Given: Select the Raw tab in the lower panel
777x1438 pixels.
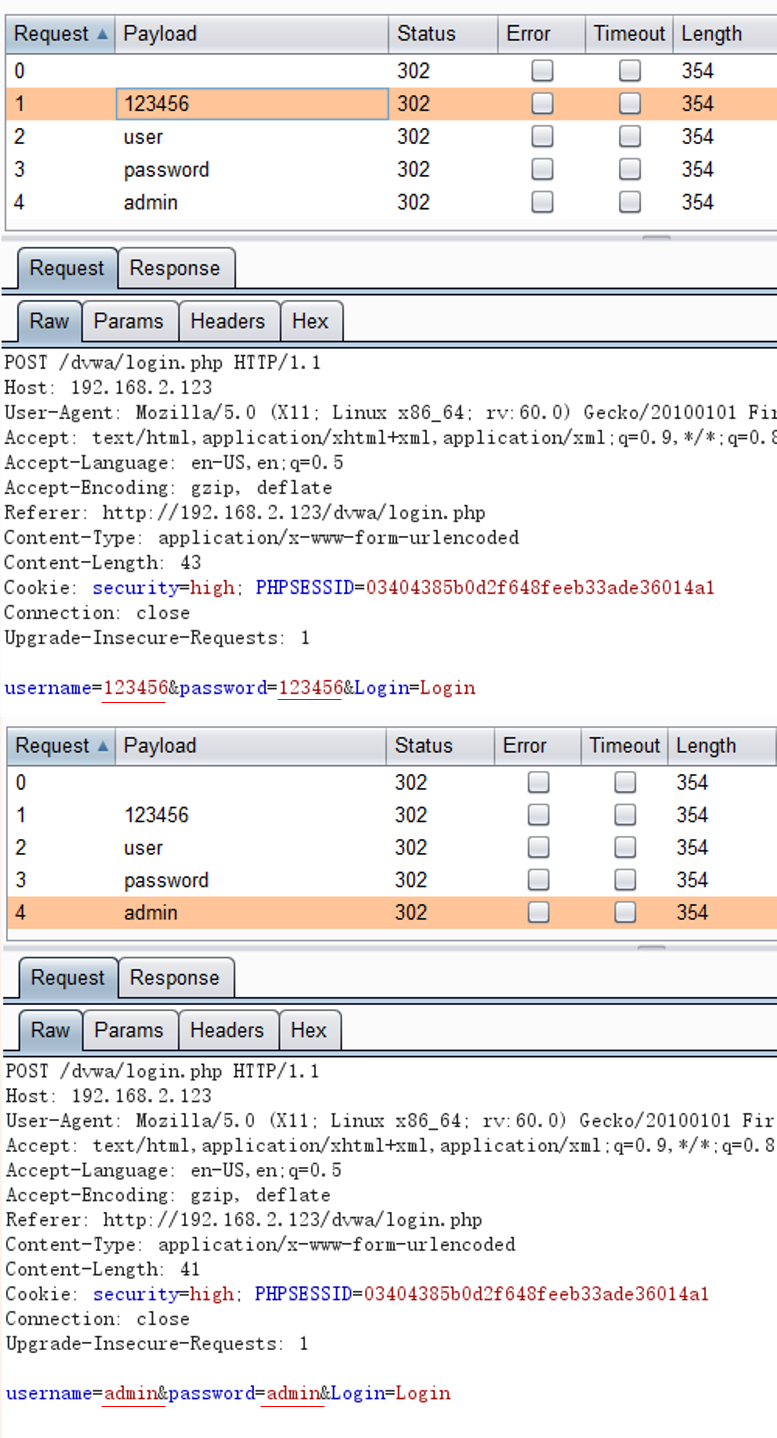Looking at the screenshot, I should coord(50,1030).
